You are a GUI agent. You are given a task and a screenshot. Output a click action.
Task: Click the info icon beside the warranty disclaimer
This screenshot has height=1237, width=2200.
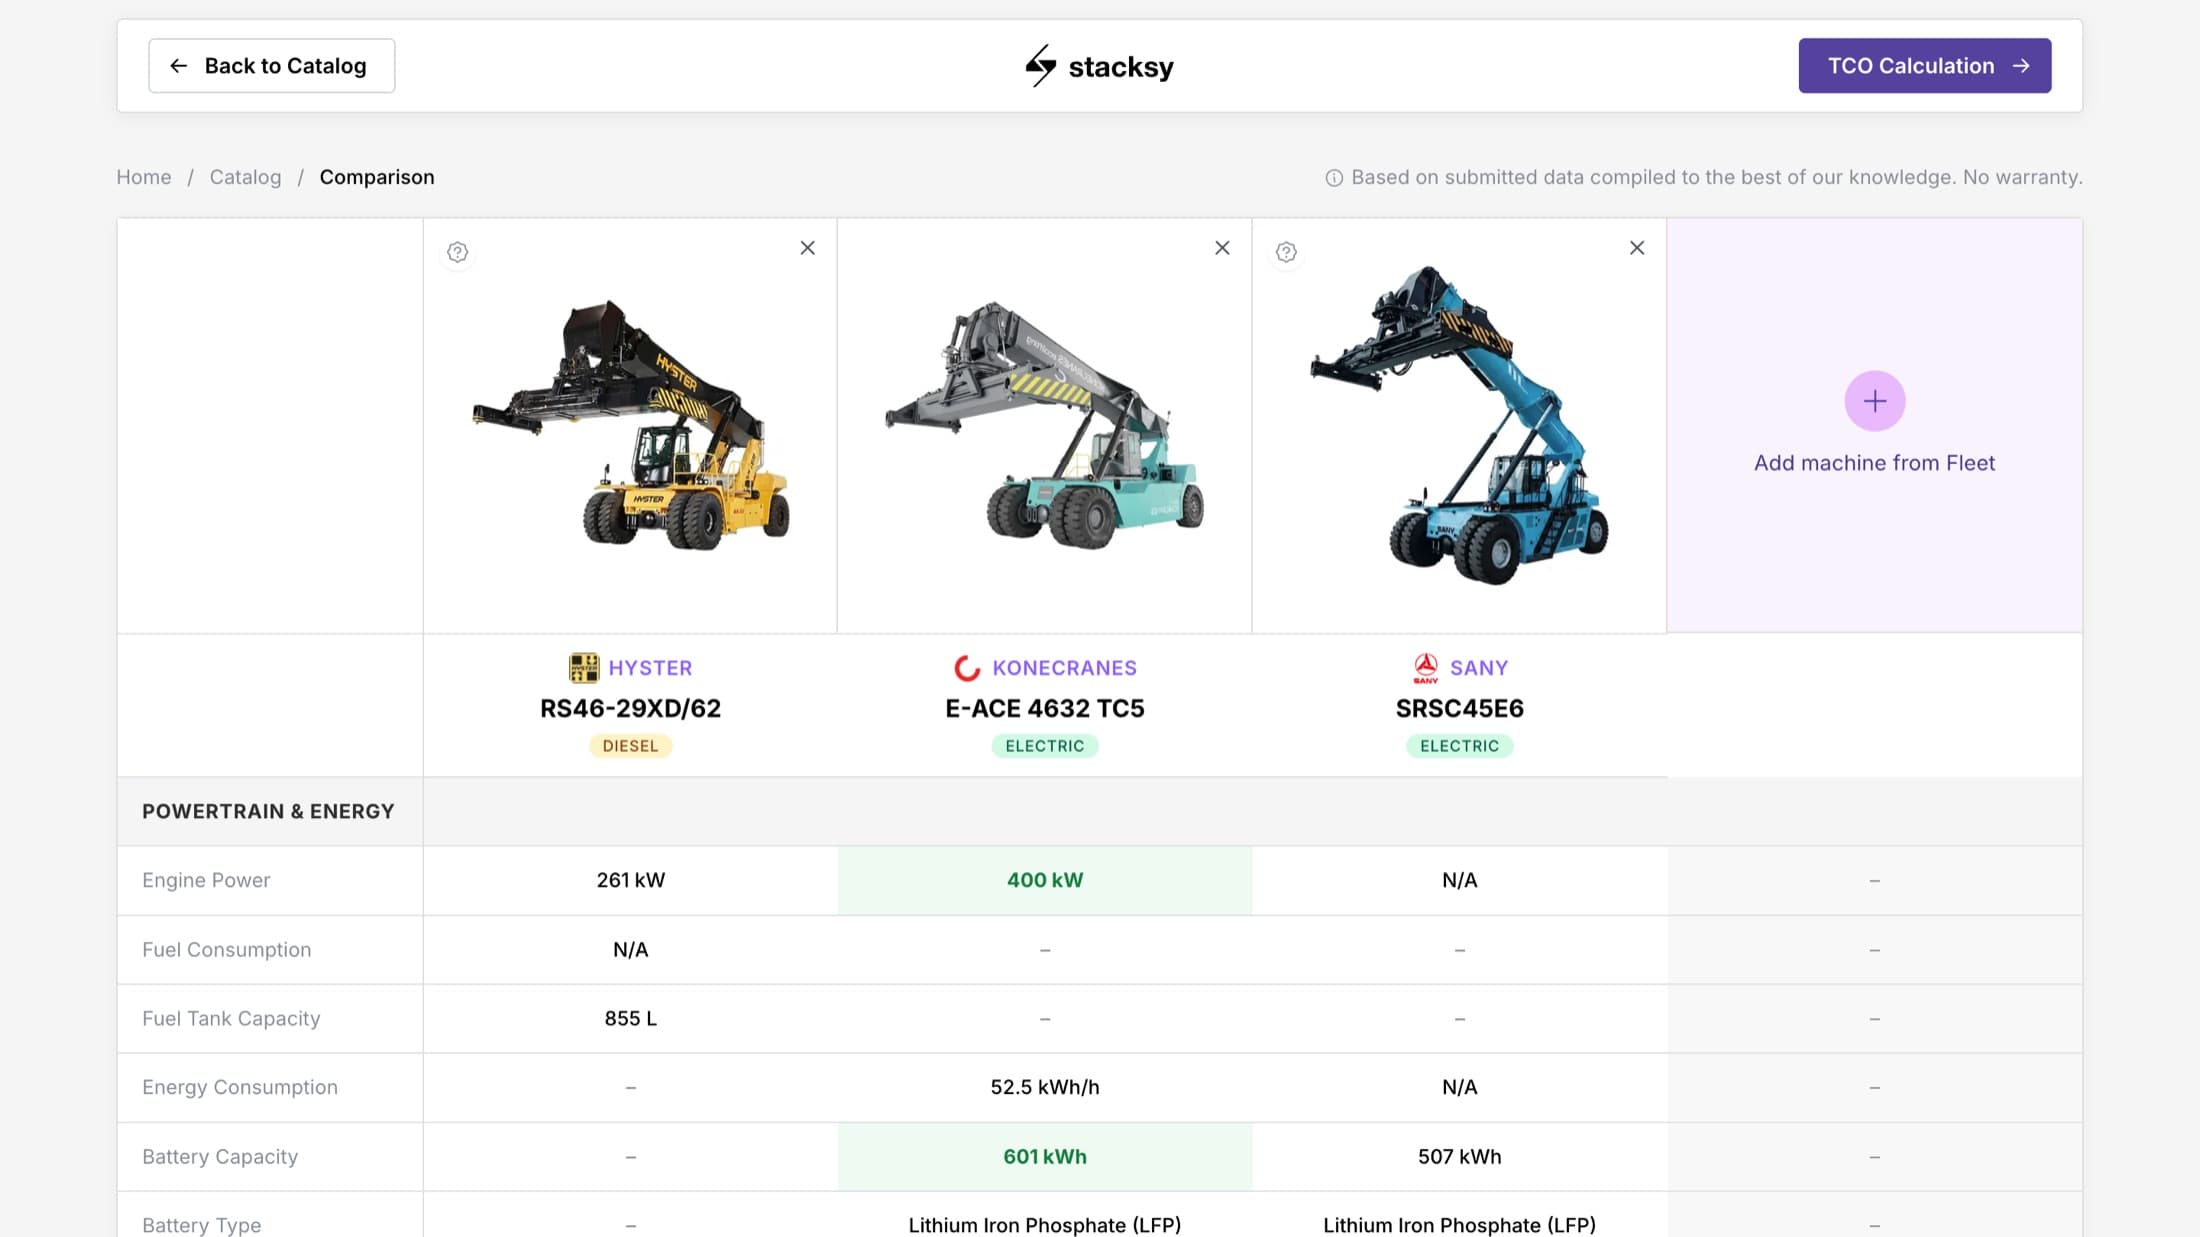point(1334,178)
